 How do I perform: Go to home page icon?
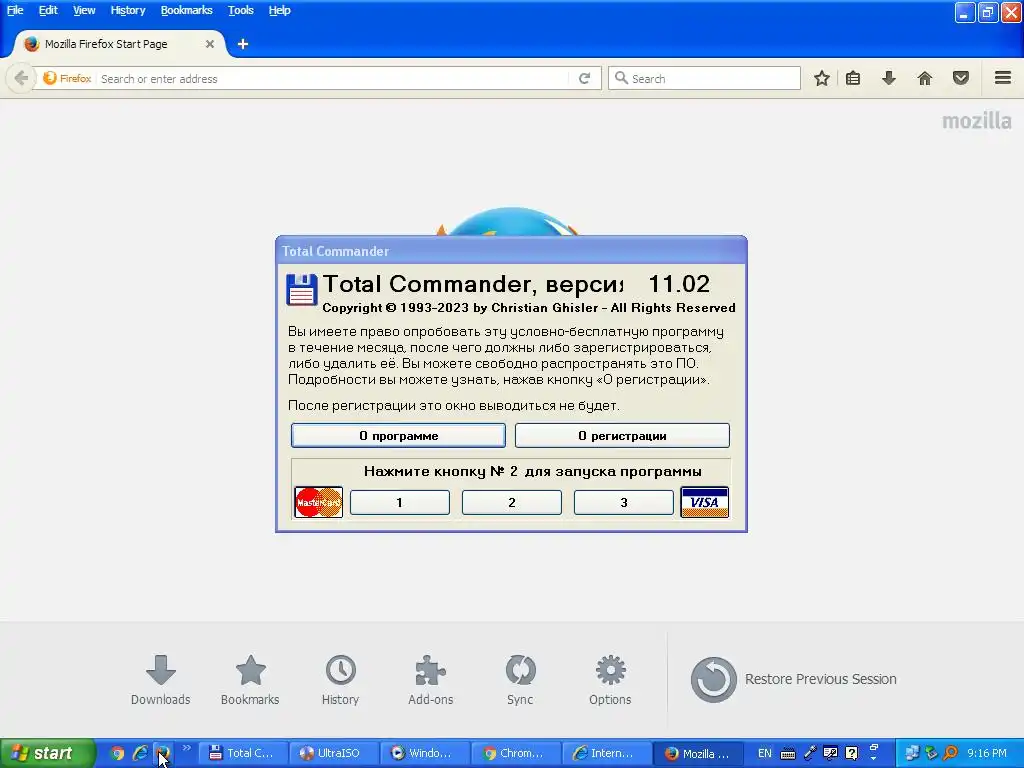(x=925, y=78)
